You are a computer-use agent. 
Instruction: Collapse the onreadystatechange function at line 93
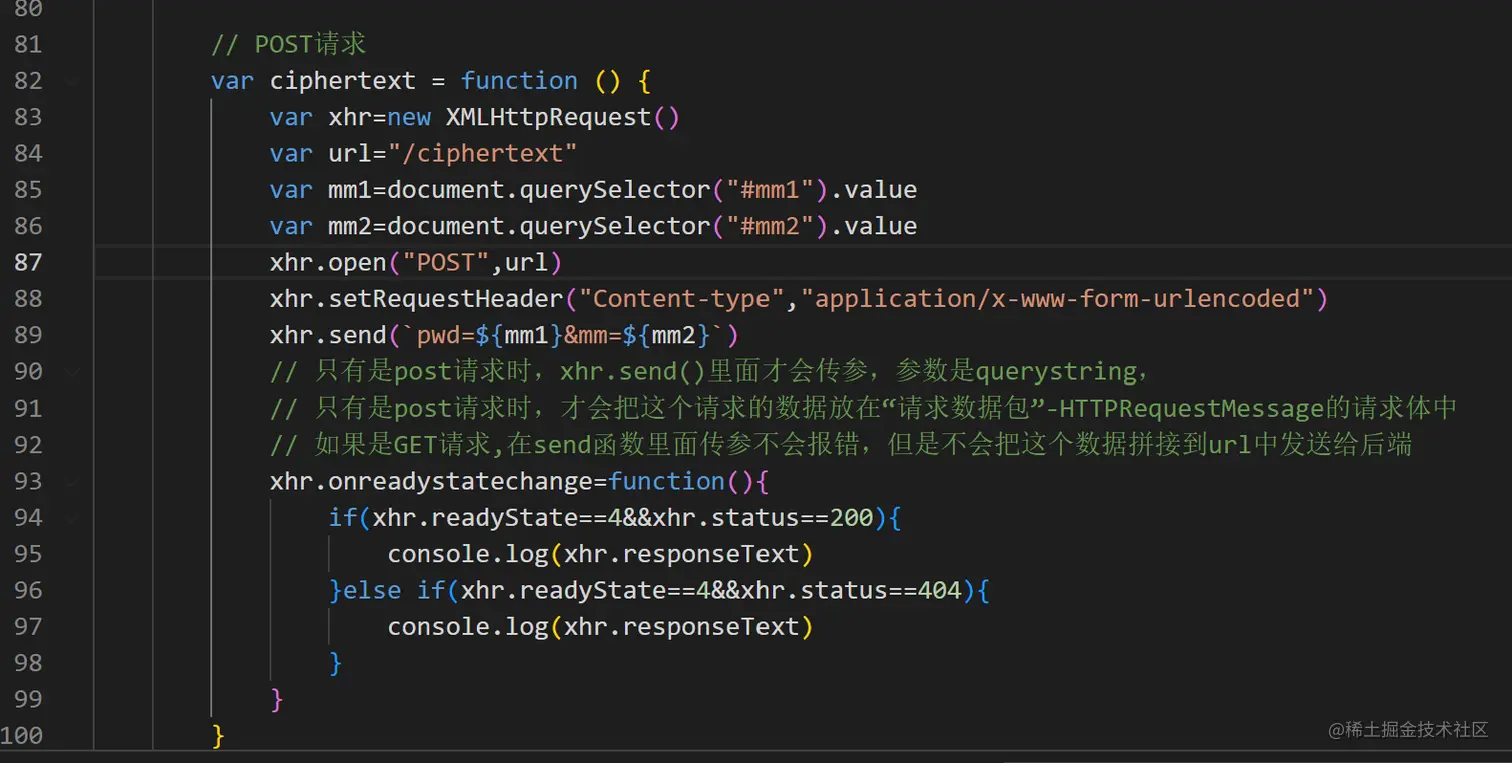72,481
